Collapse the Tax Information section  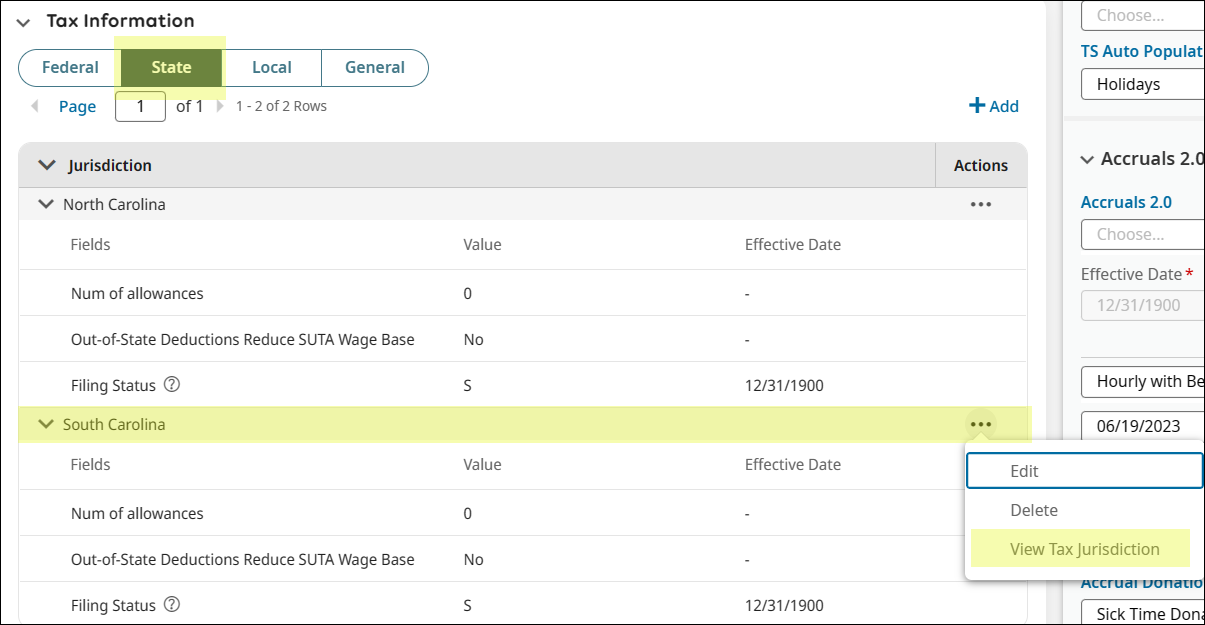pyautogui.click(x=24, y=21)
